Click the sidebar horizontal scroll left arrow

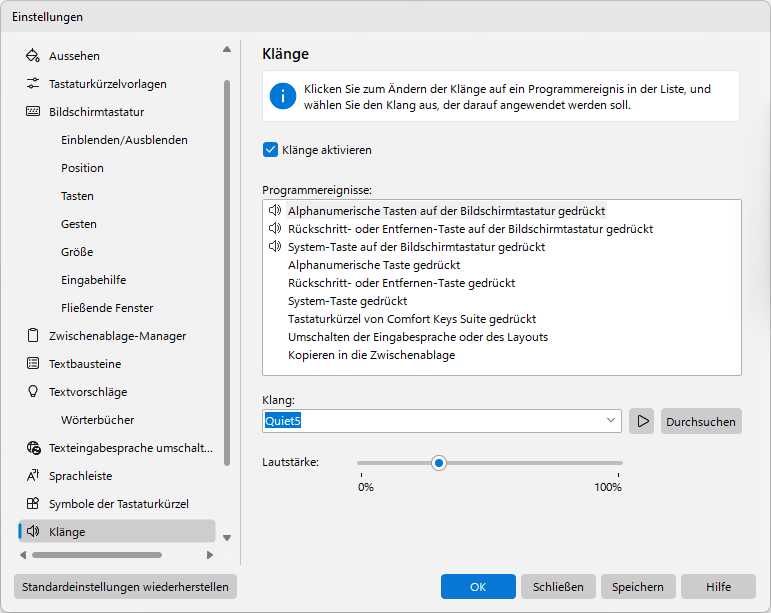(x=23, y=555)
